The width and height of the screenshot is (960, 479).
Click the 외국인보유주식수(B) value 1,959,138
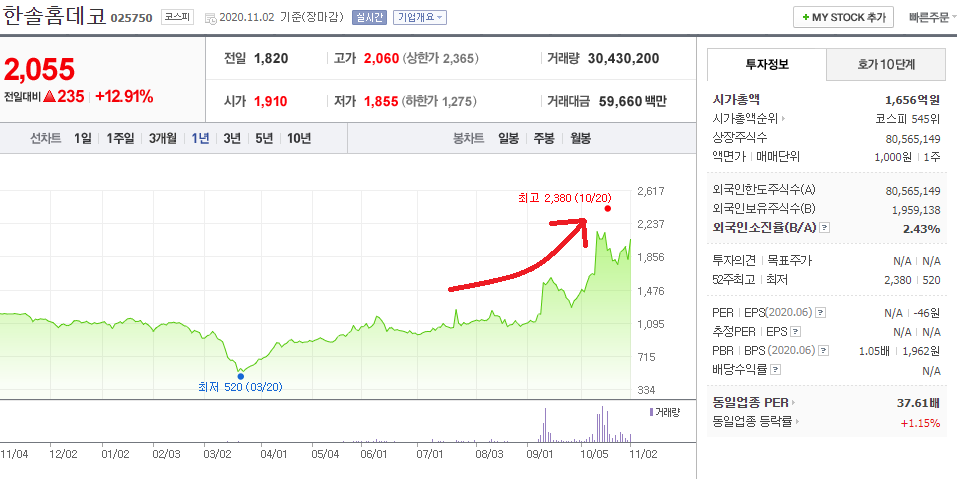click(x=917, y=210)
